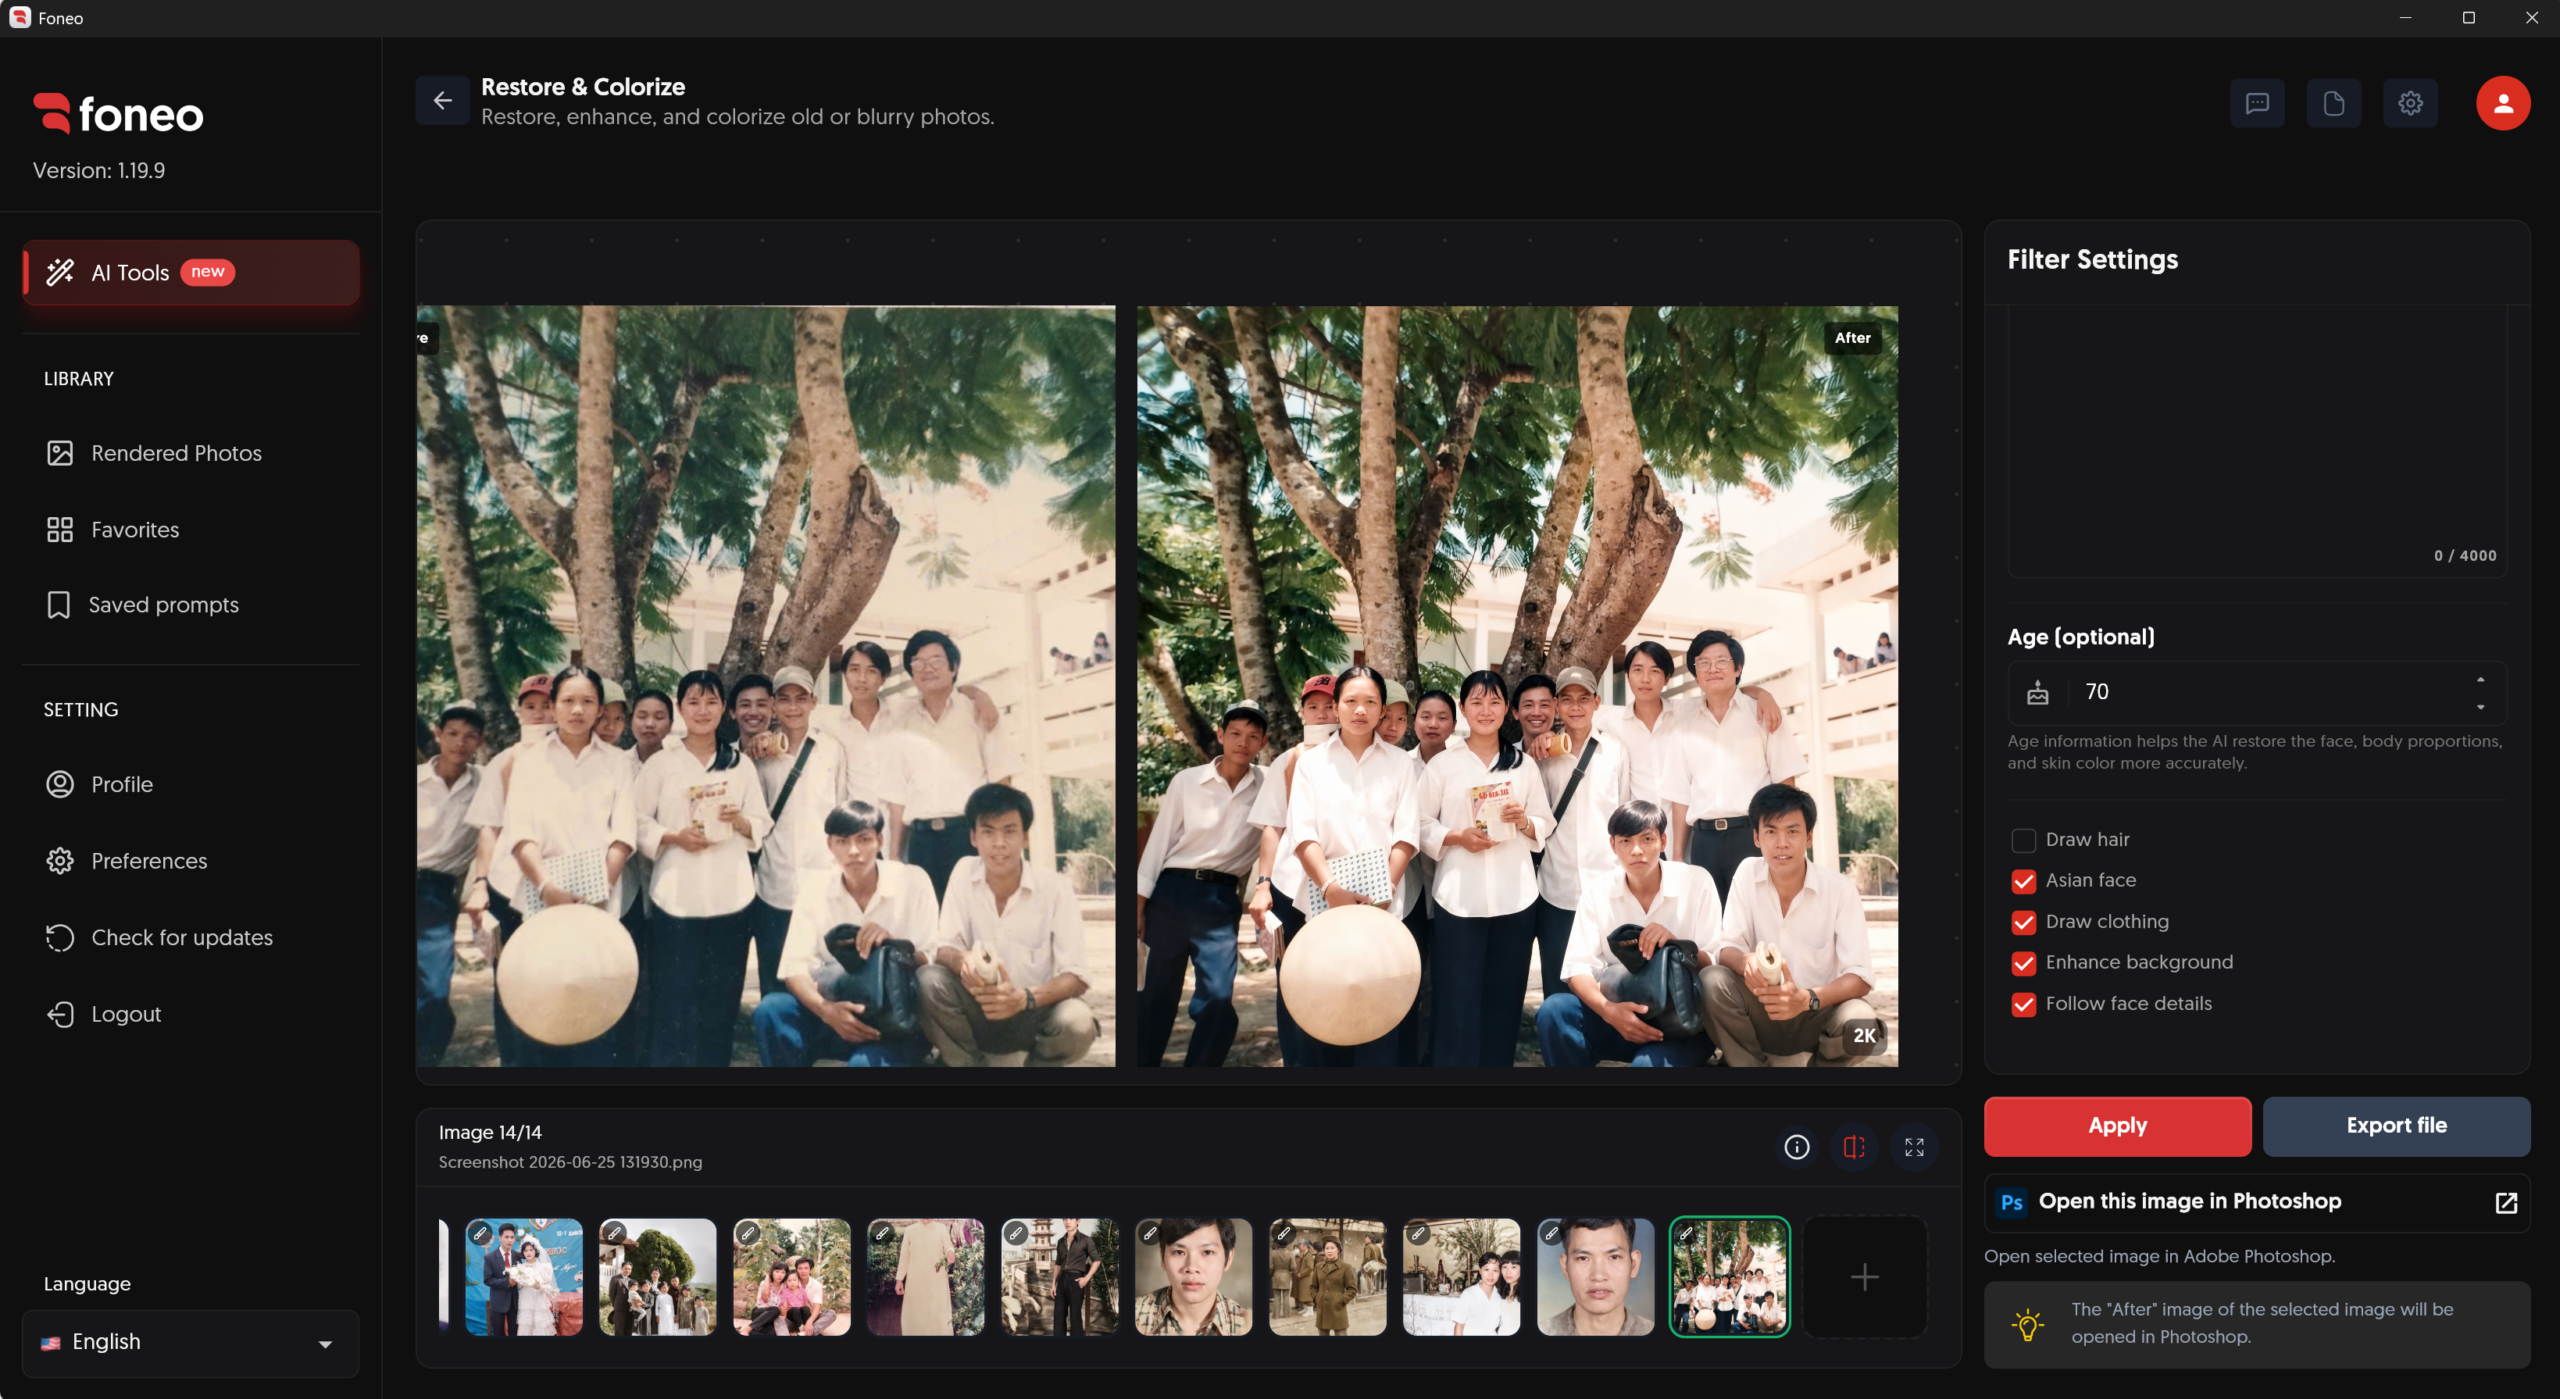
Task: Open the fullscreen expand icon
Action: (x=1914, y=1147)
